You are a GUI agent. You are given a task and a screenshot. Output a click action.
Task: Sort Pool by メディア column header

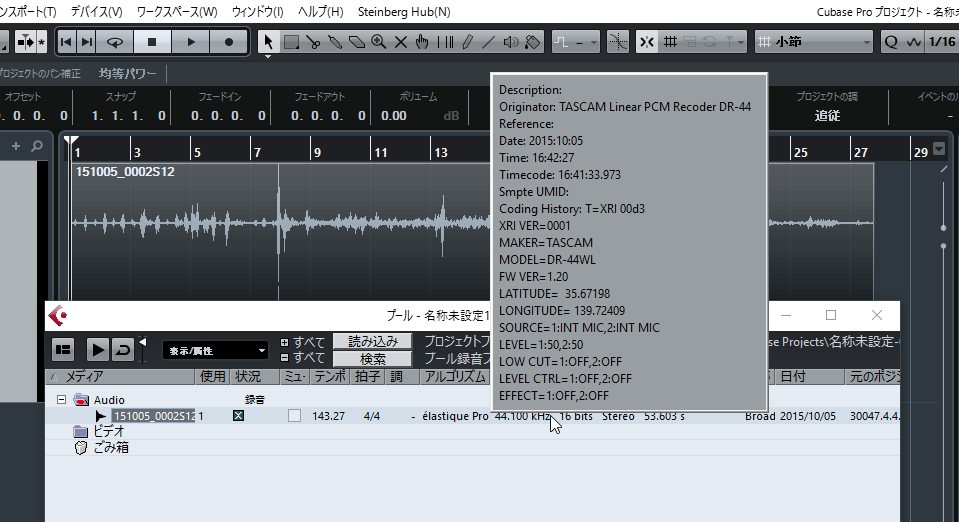(x=120, y=376)
